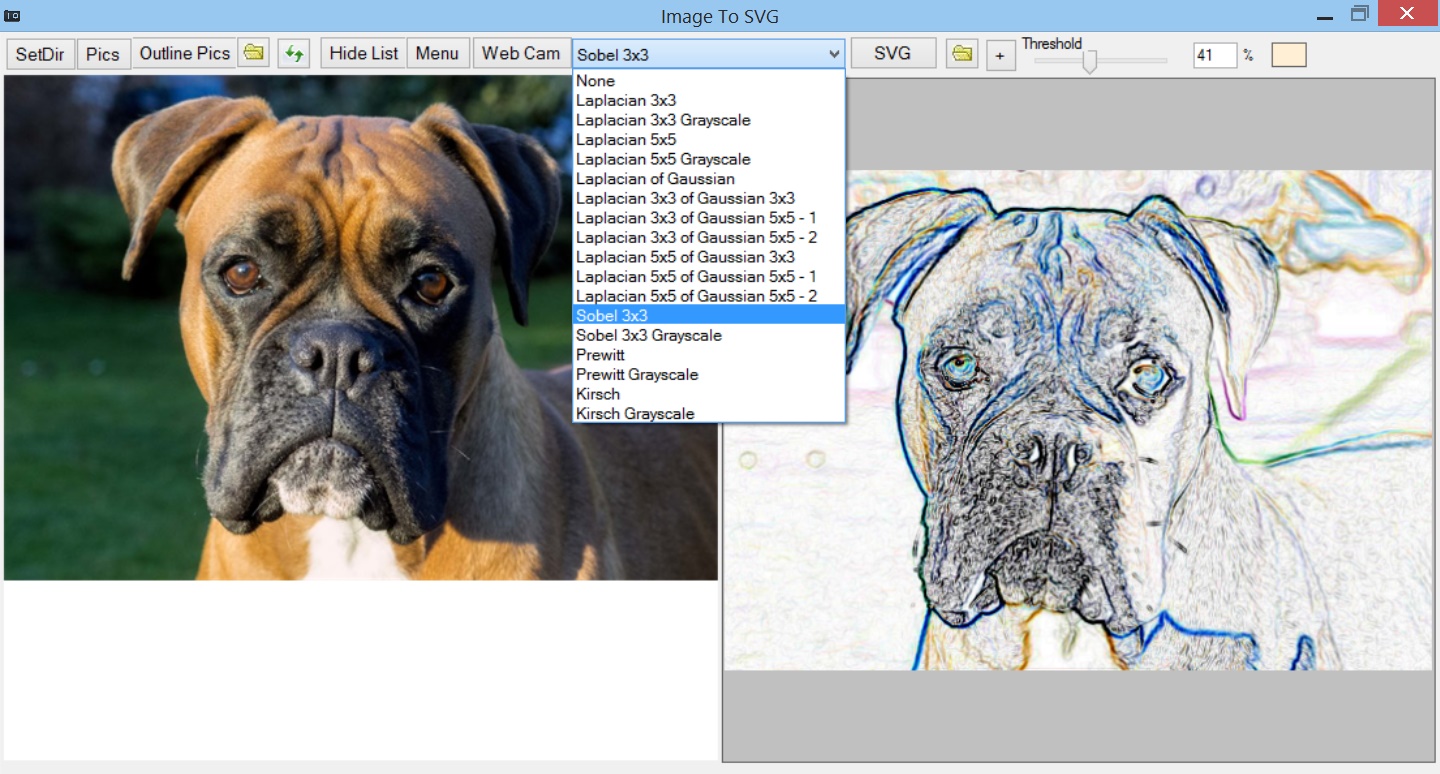Click the edge-detected dog outline preview
This screenshot has height=774, width=1440.
pyautogui.click(x=1078, y=420)
